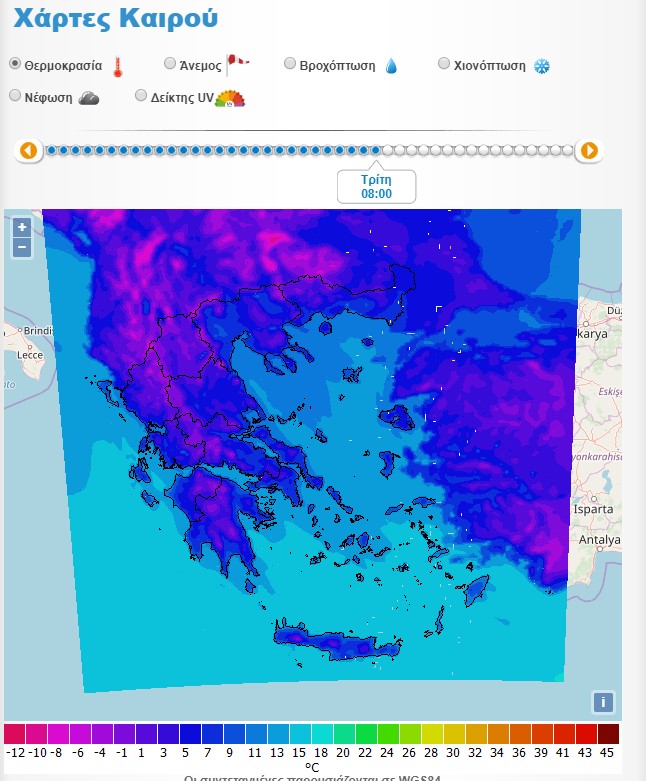Select the Χιονόπτωση radio button
The width and height of the screenshot is (646, 781).
coord(444,63)
